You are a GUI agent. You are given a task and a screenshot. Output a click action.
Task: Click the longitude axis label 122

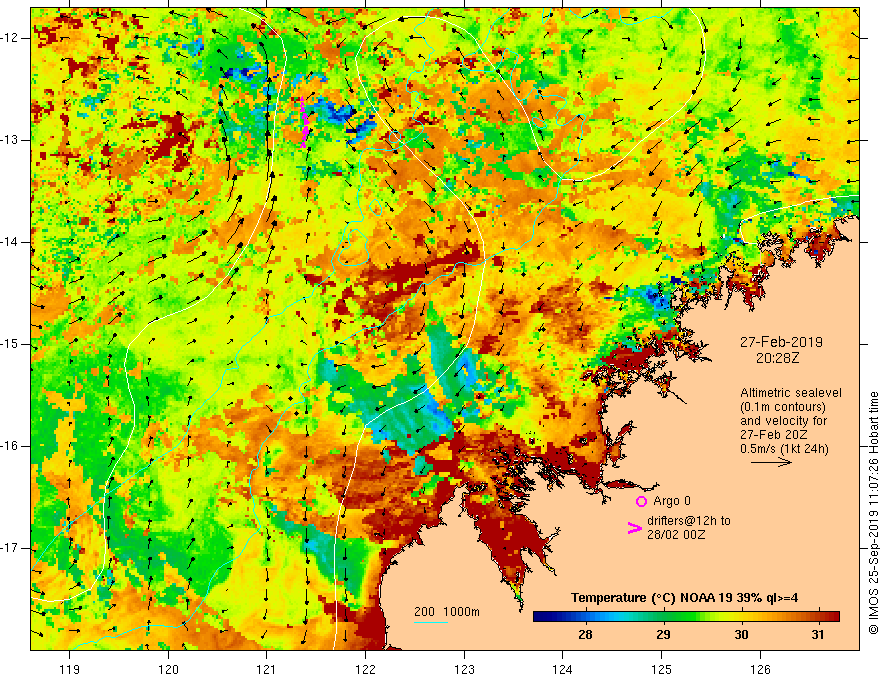365,669
